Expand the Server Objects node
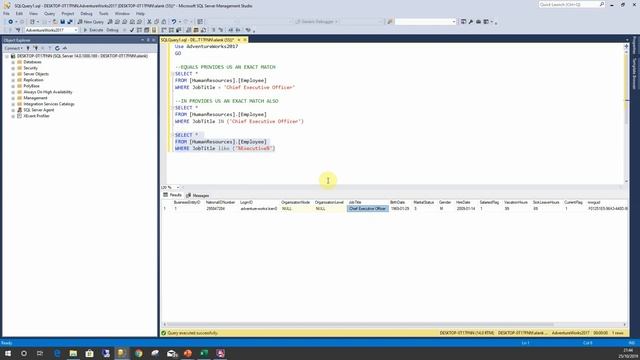Viewport: 640px width, 360px height. click(x=13, y=74)
